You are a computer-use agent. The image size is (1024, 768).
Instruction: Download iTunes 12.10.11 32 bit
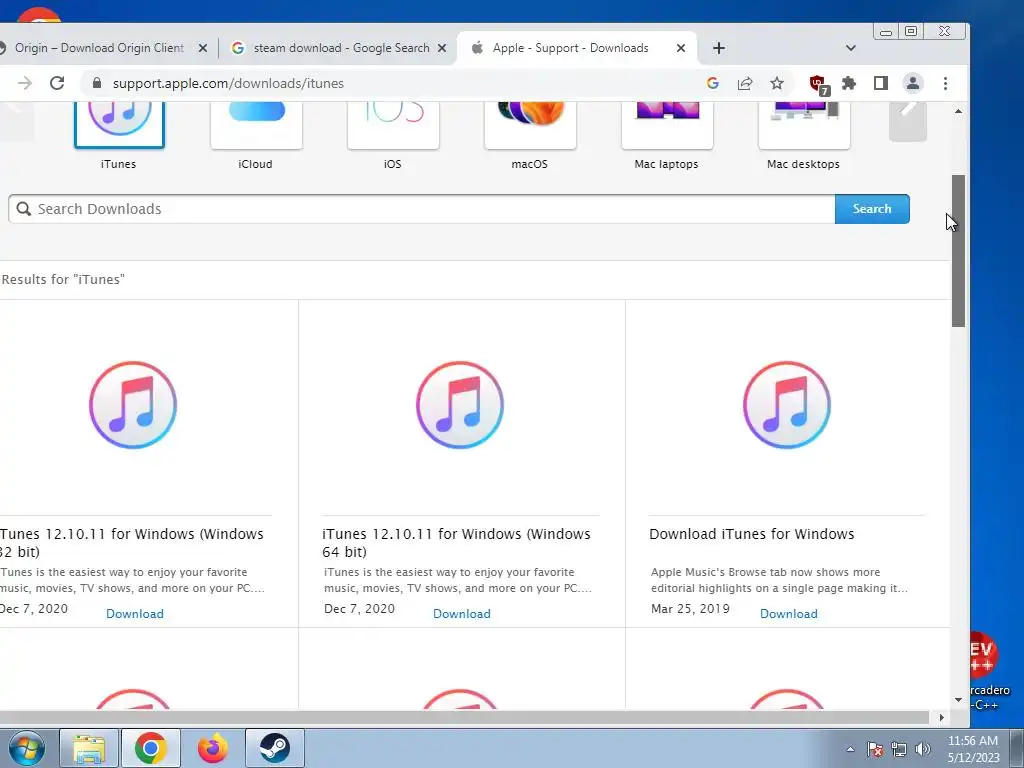click(135, 614)
